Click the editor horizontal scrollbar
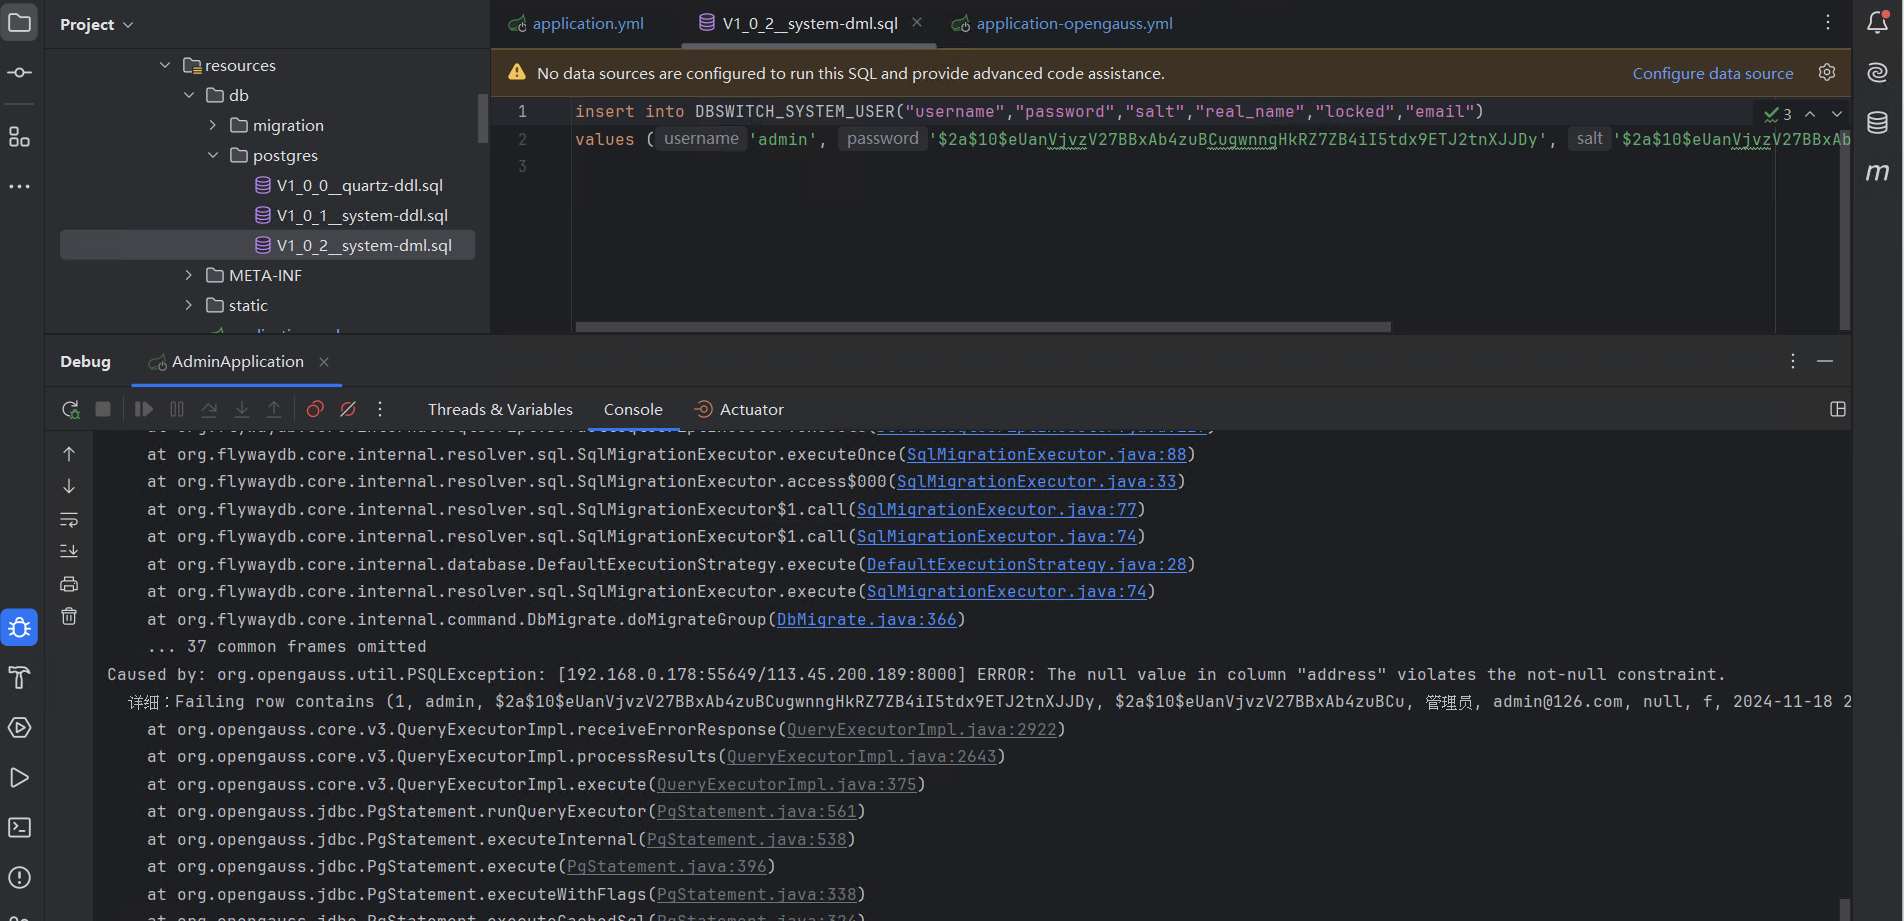The height and width of the screenshot is (921, 1904). [x=983, y=327]
